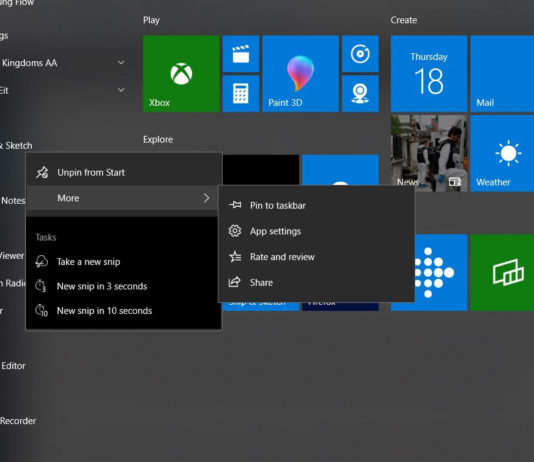Click the Explore group header
Screen dimensions: 534x462
(158, 140)
